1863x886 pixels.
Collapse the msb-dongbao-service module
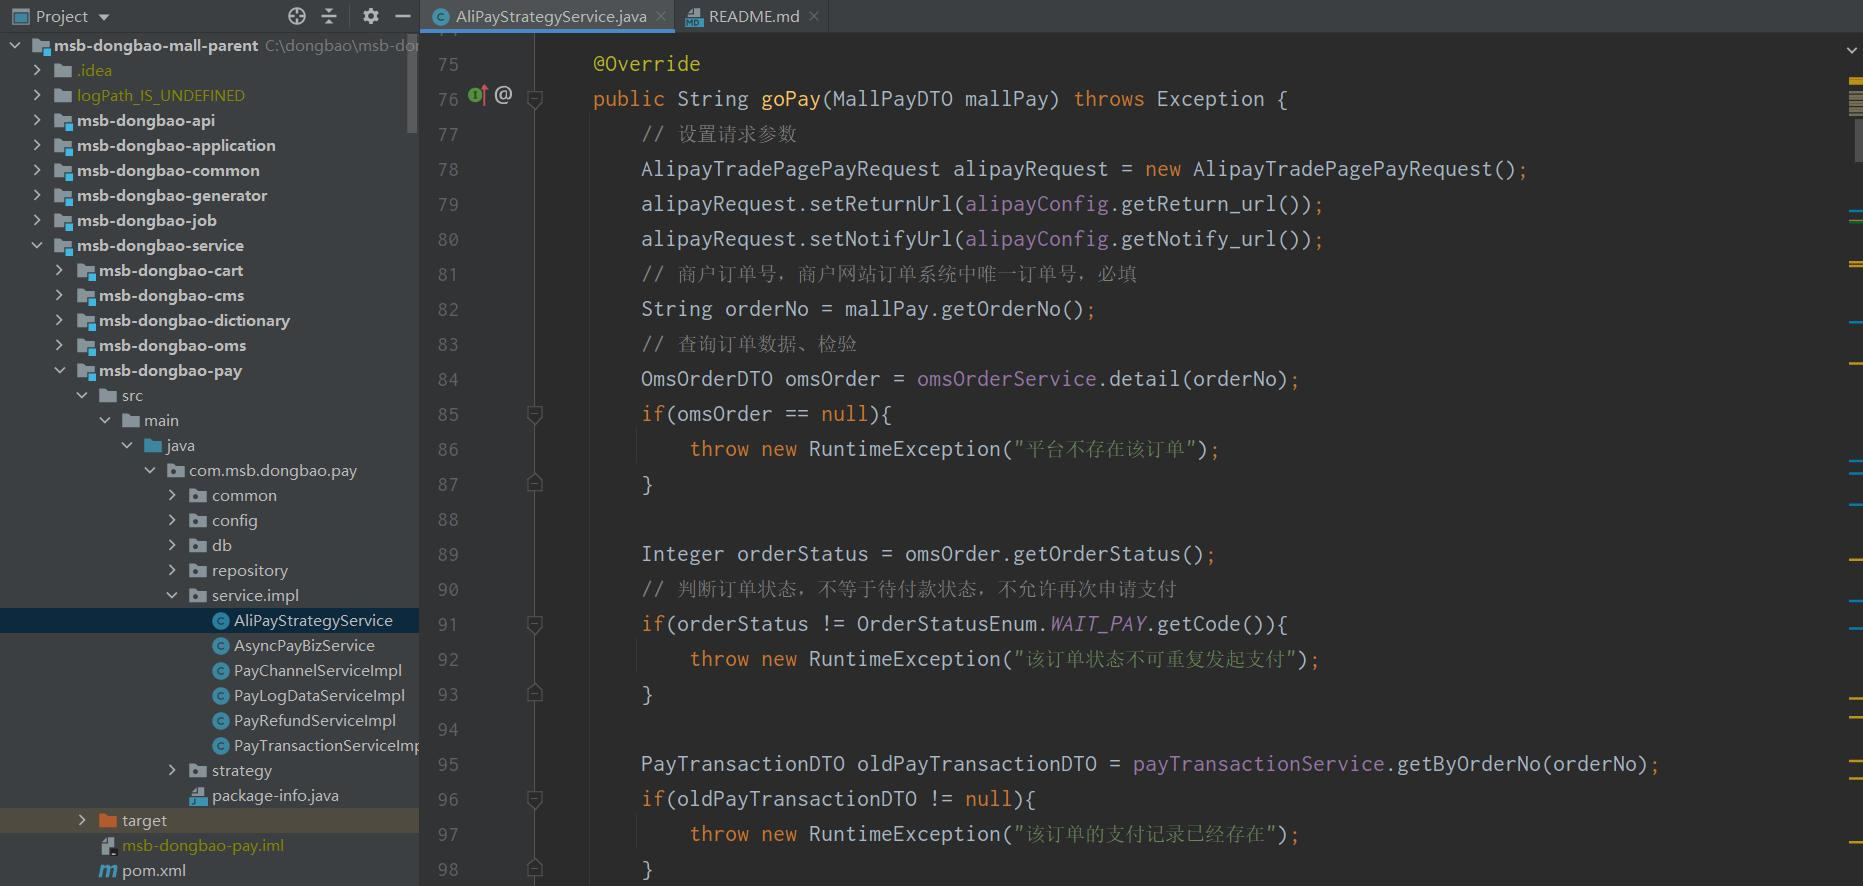[37, 245]
